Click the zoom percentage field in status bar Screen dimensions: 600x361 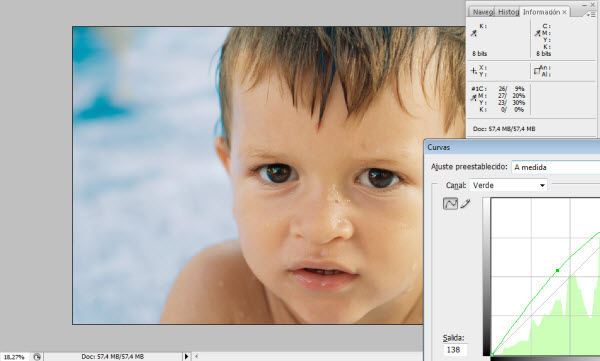coord(15,357)
